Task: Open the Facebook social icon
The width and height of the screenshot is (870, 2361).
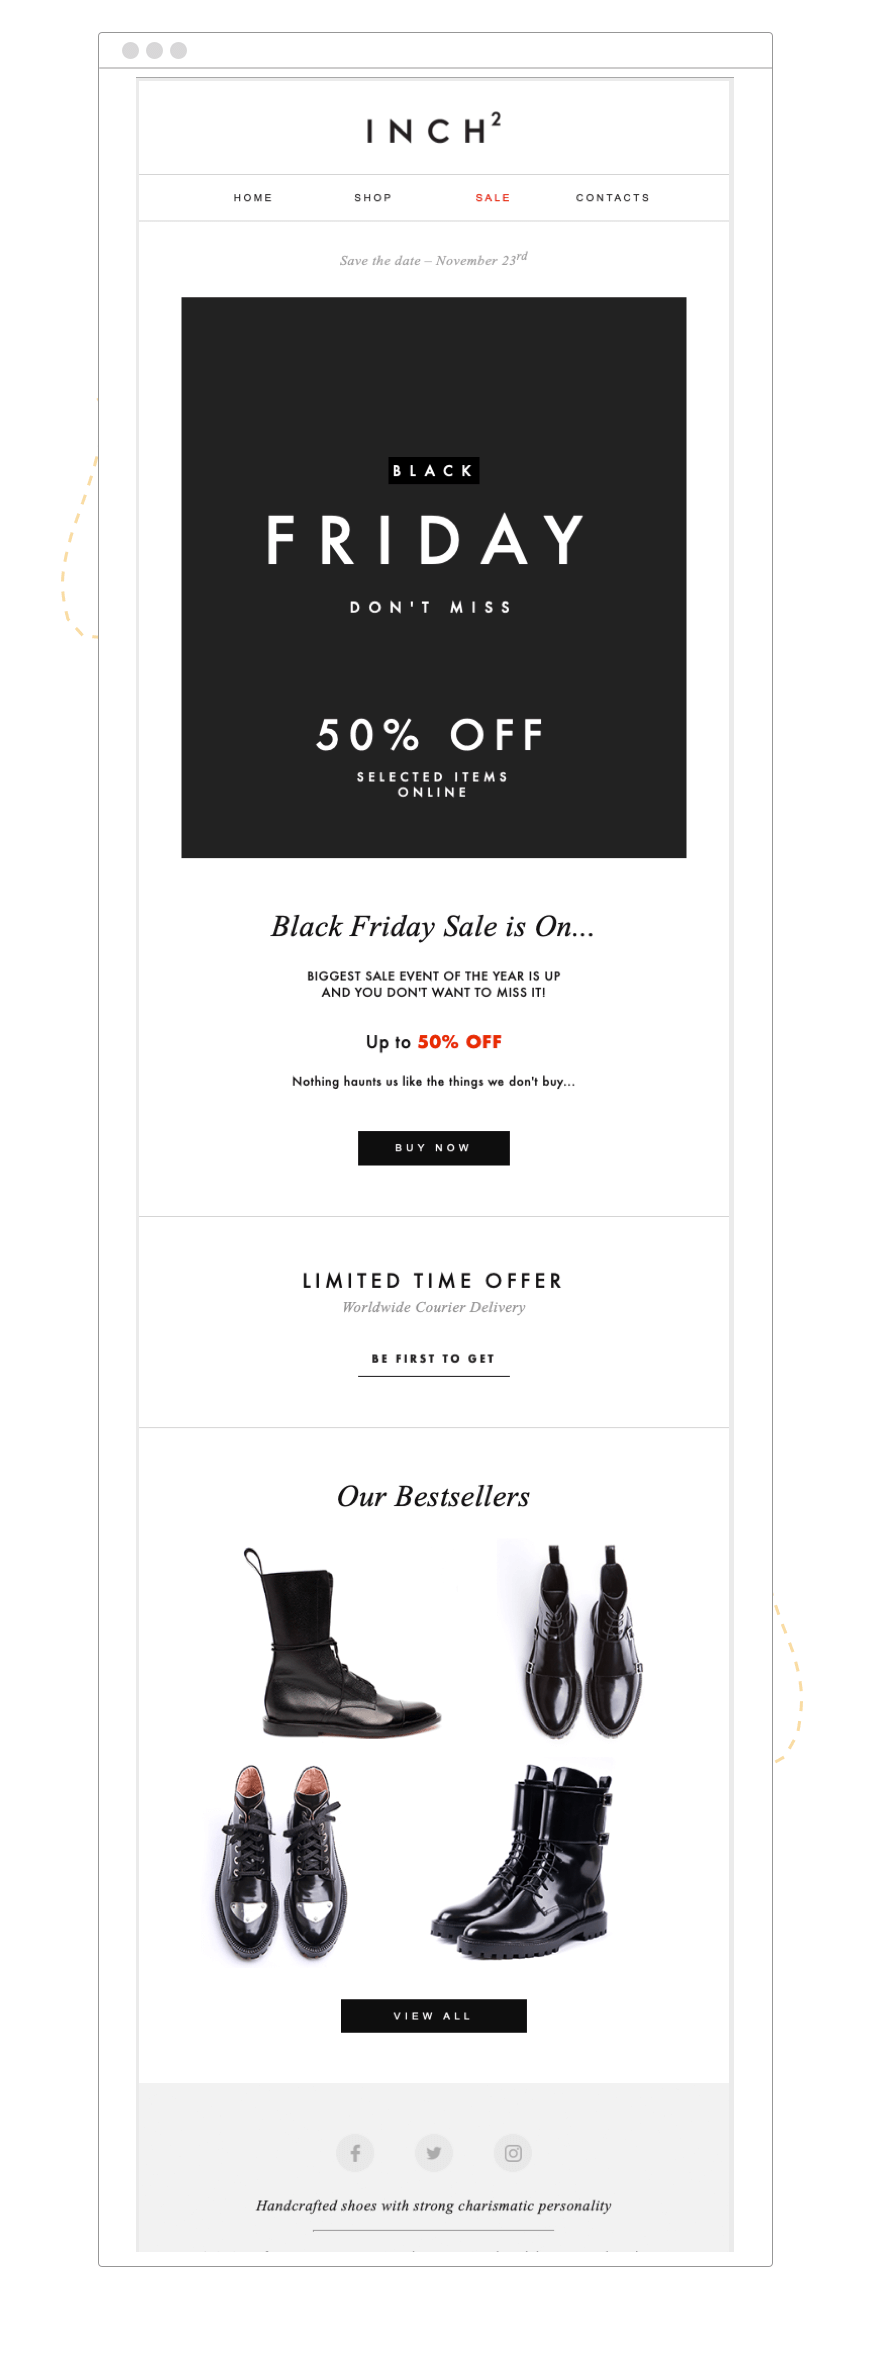Action: point(355,2152)
